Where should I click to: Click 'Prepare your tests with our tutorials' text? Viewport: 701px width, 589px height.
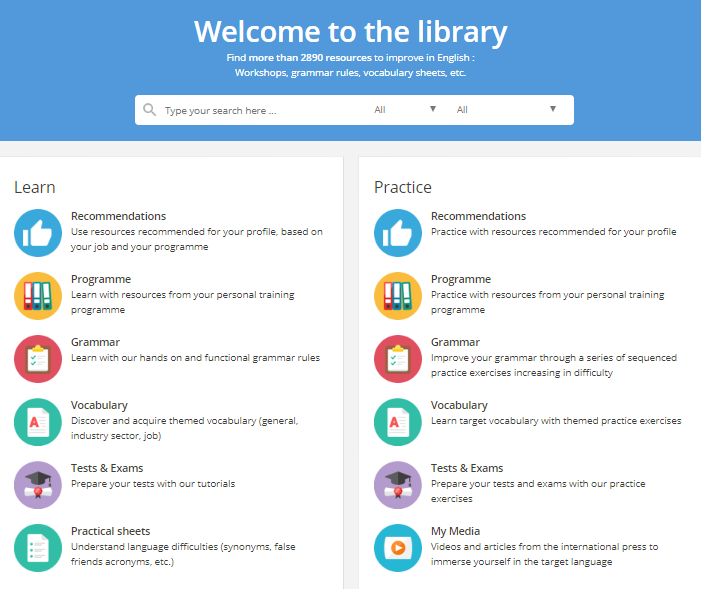(x=153, y=484)
